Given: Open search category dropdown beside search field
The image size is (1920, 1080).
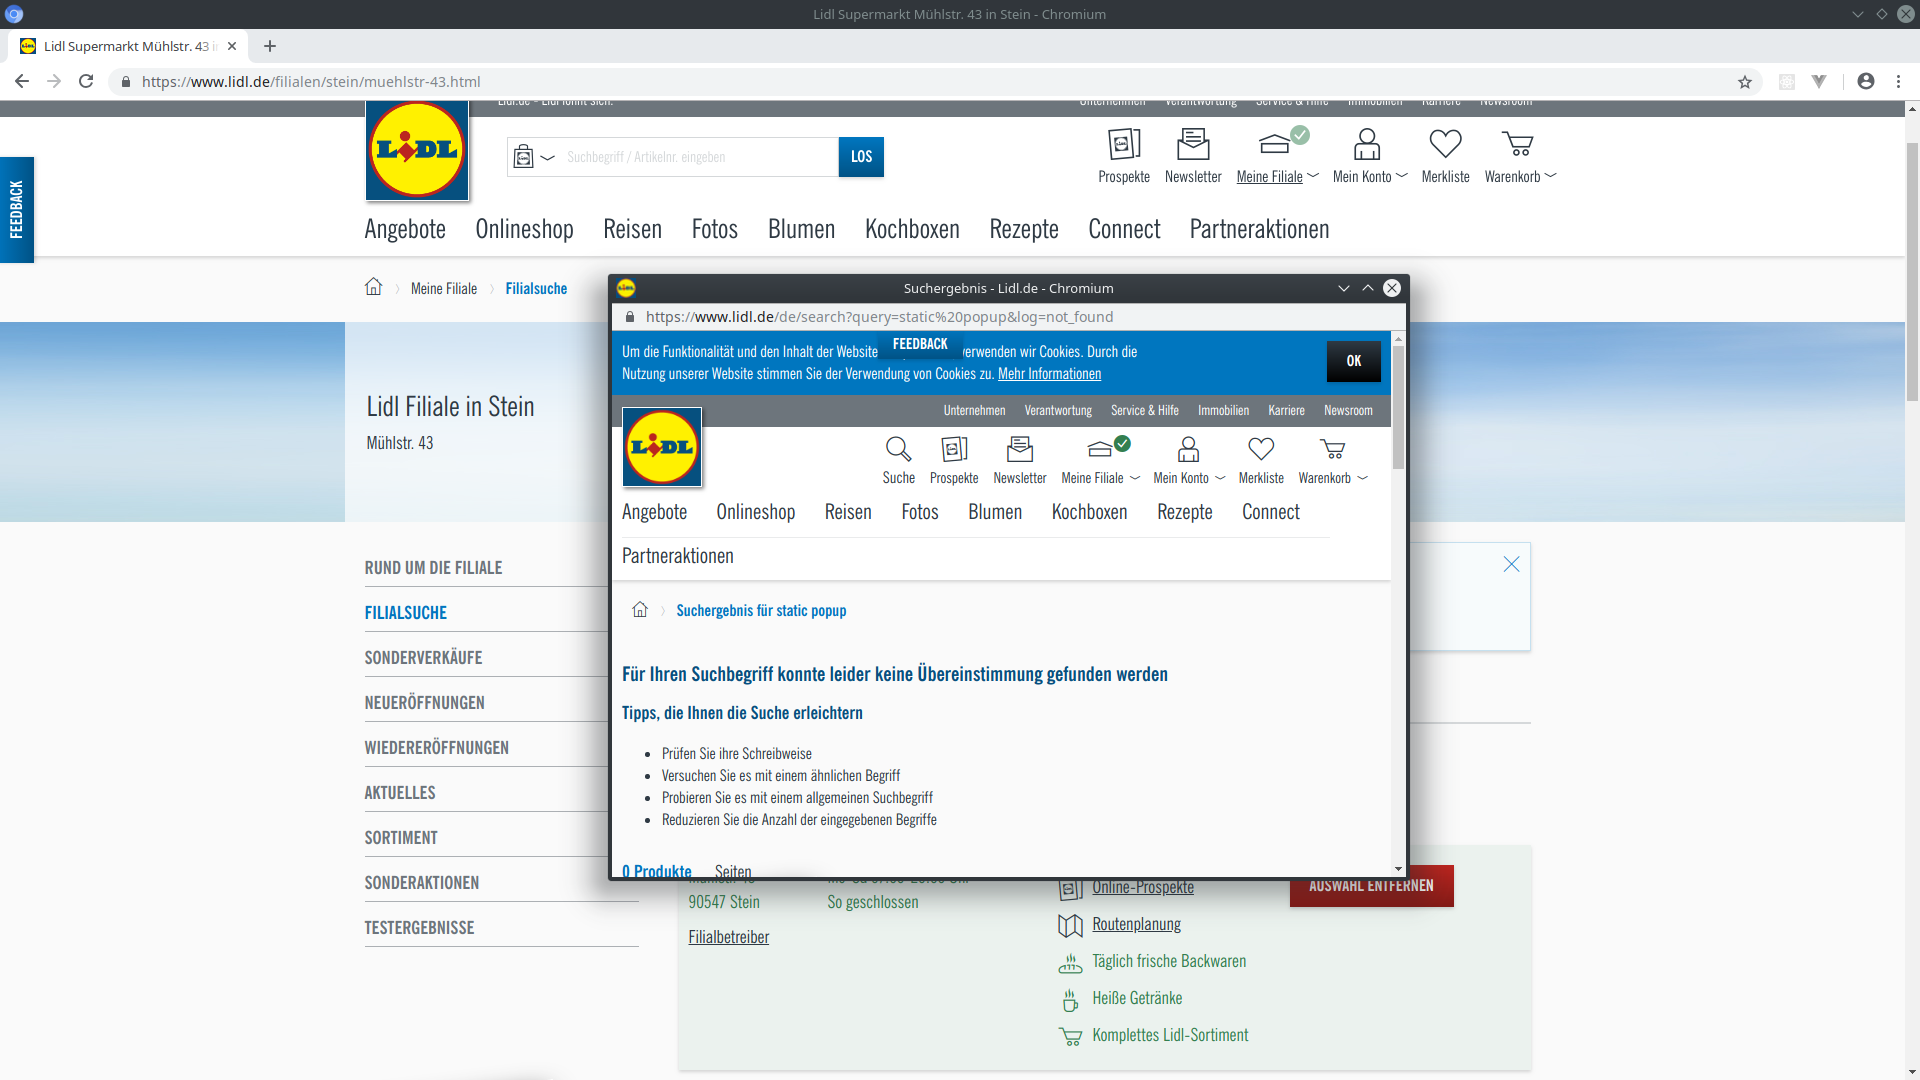Looking at the screenshot, I should point(547,157).
